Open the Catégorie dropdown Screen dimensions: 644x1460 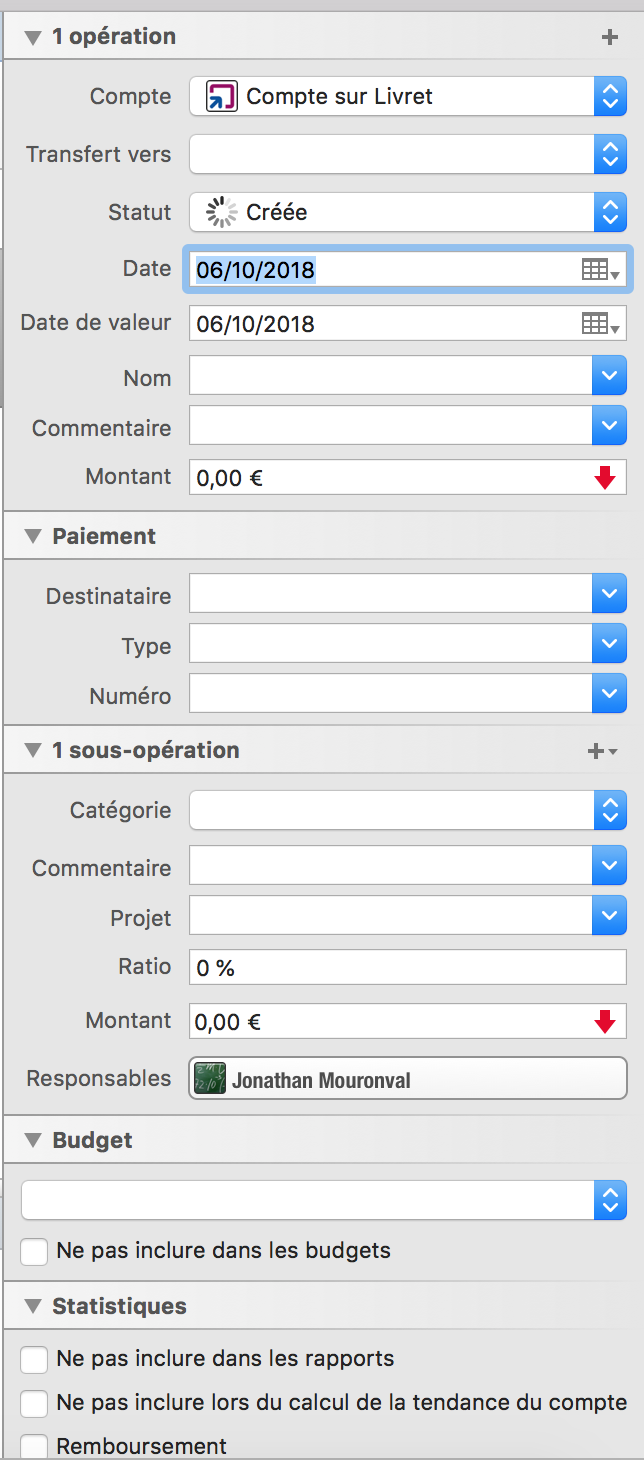point(408,810)
